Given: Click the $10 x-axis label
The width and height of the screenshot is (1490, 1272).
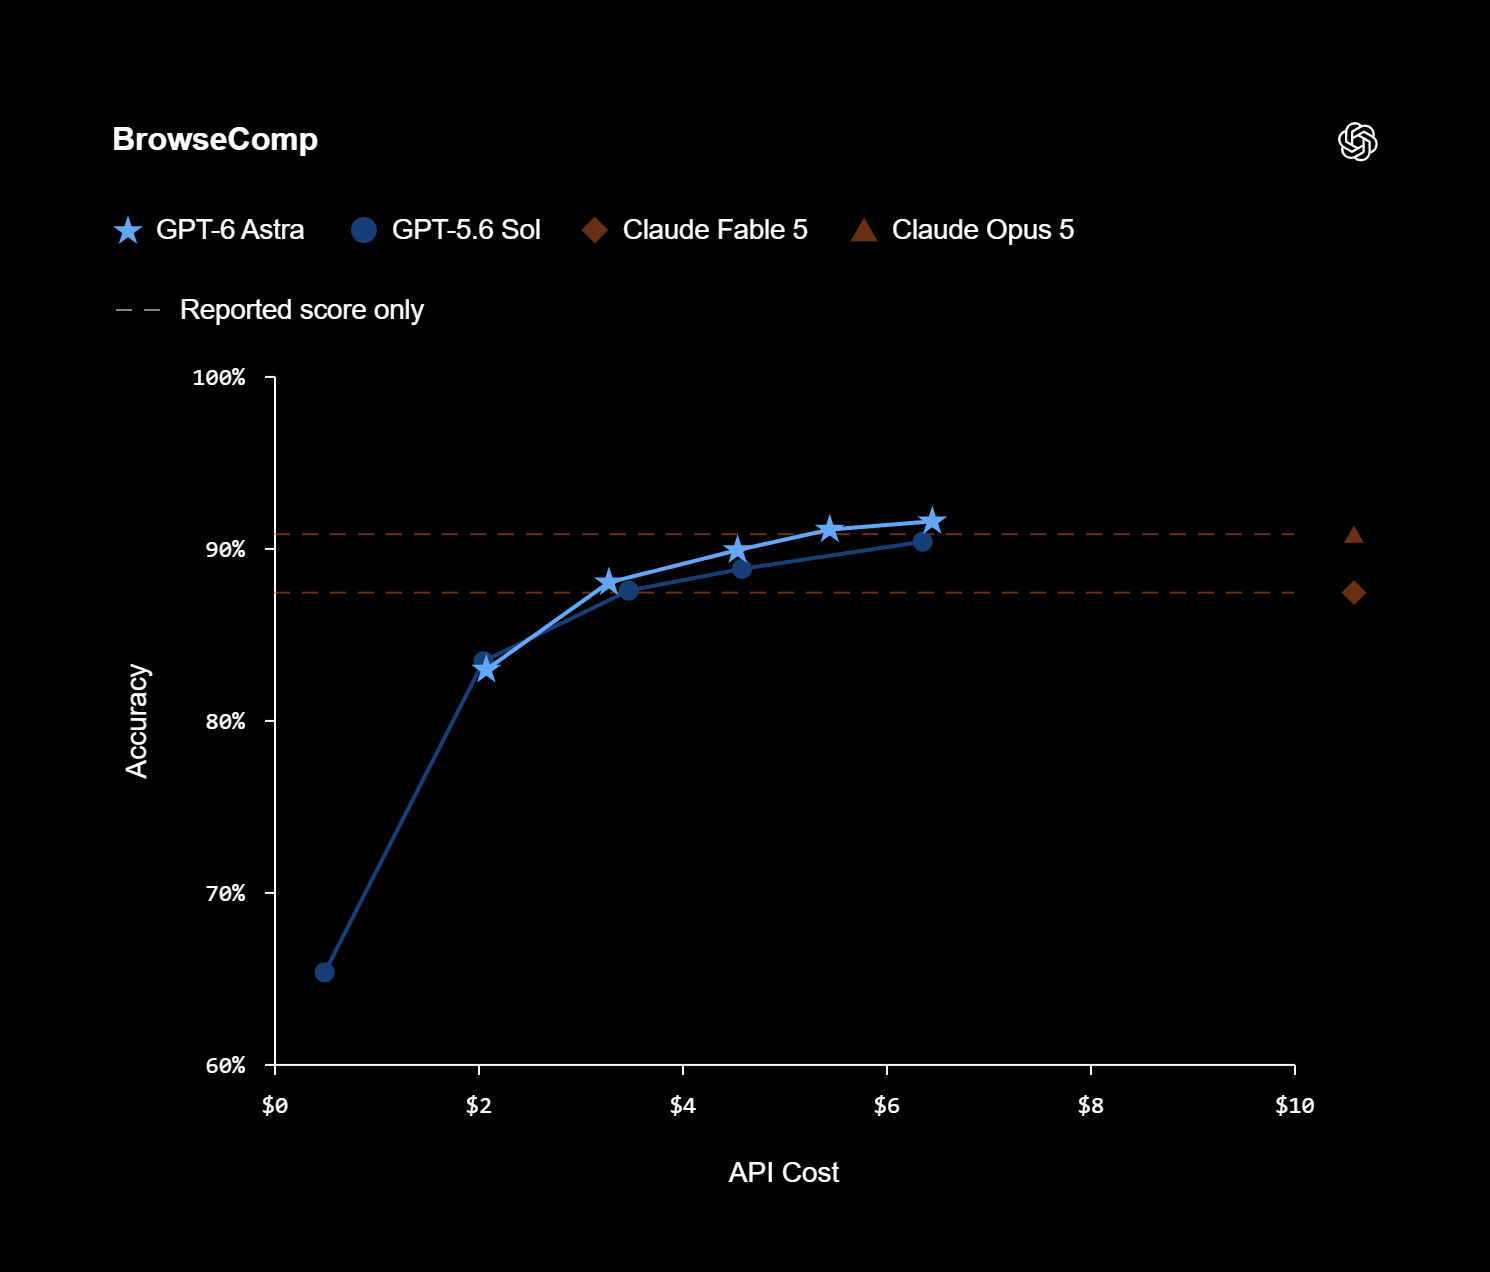Looking at the screenshot, I should [1295, 1105].
